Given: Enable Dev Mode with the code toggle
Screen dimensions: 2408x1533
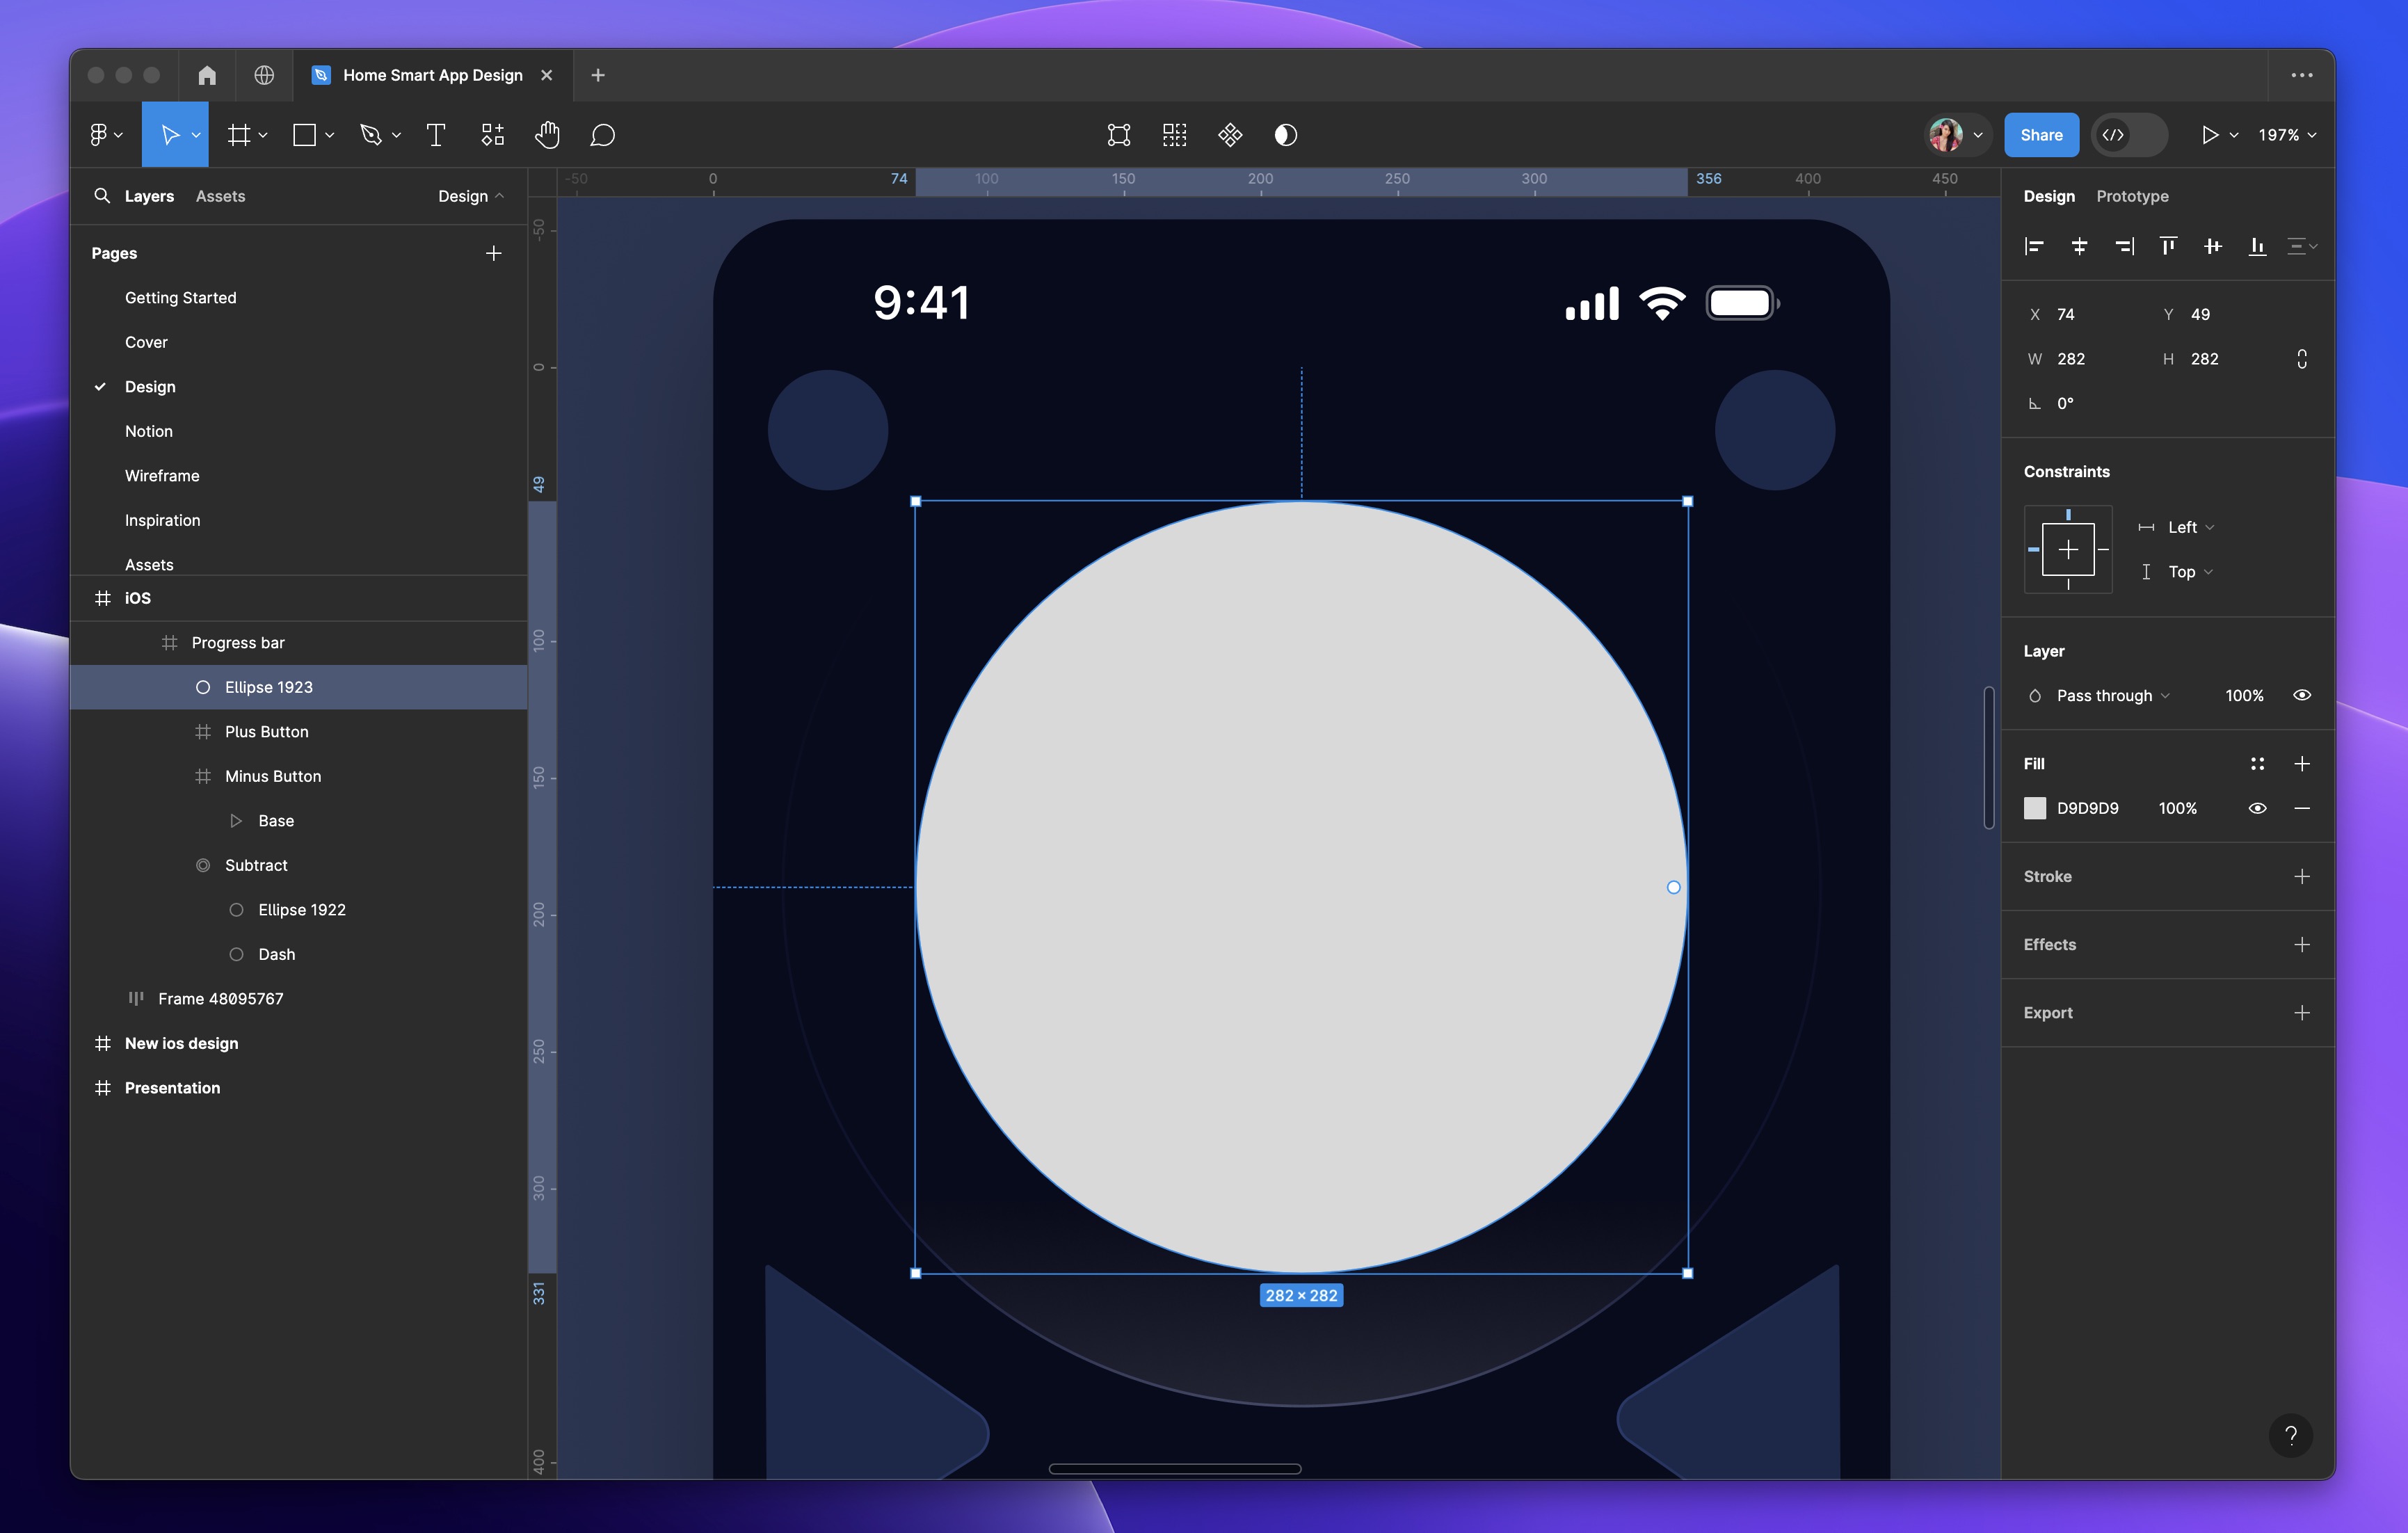Looking at the screenshot, I should click(x=2130, y=134).
